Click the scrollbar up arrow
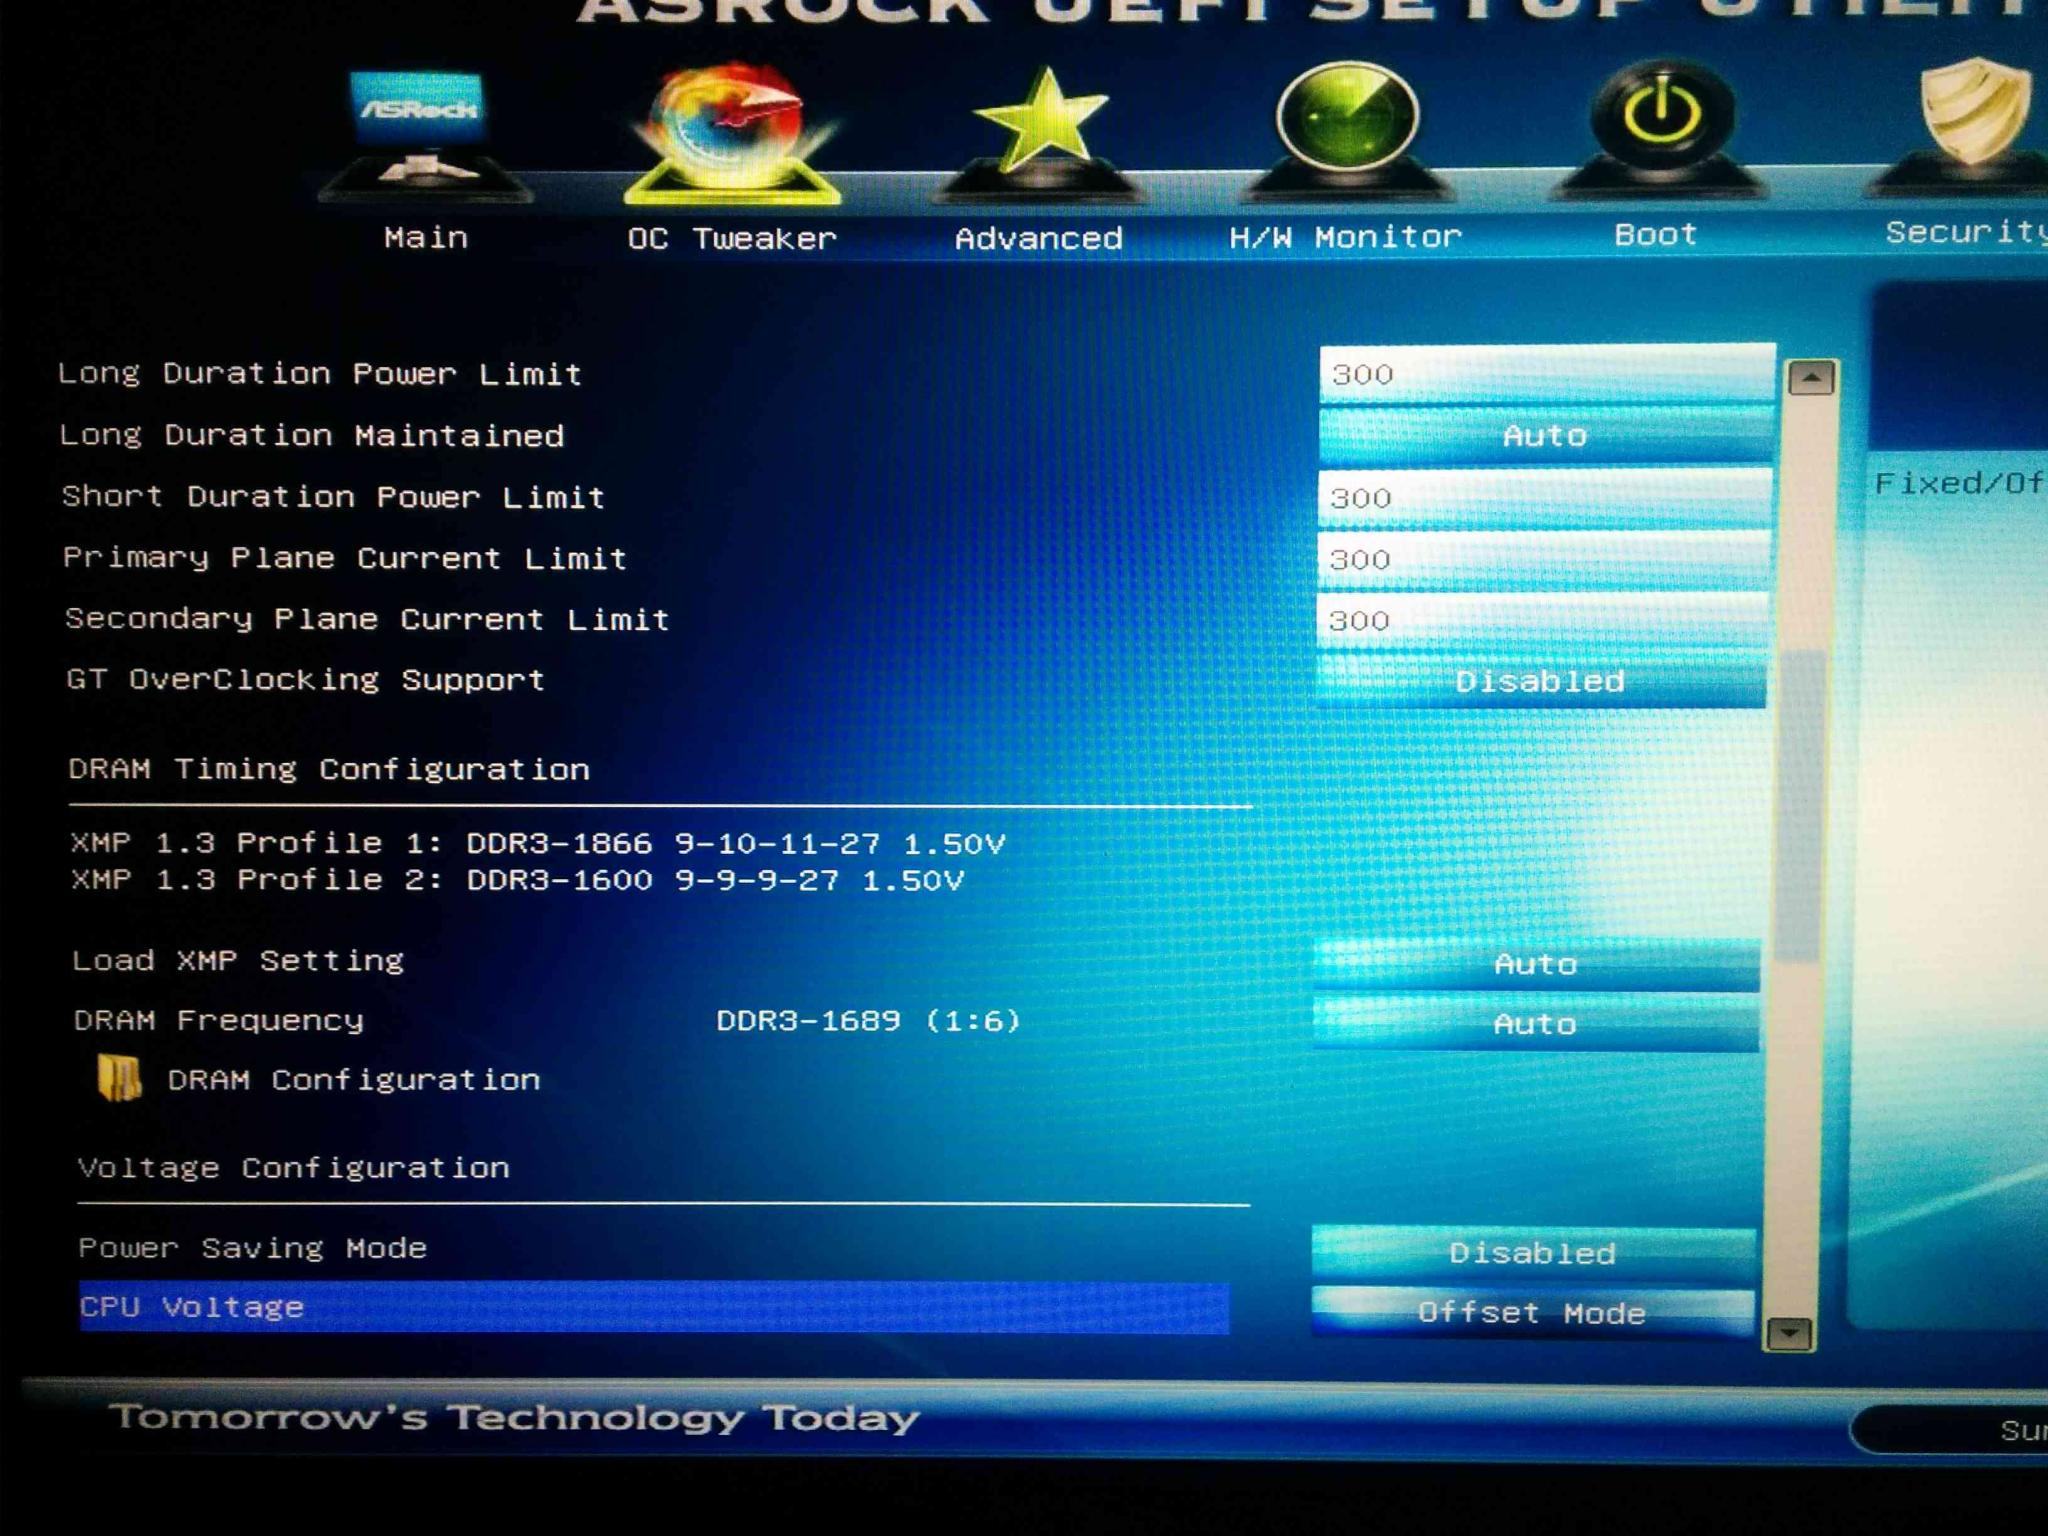This screenshot has width=2048, height=1536. (x=1811, y=378)
